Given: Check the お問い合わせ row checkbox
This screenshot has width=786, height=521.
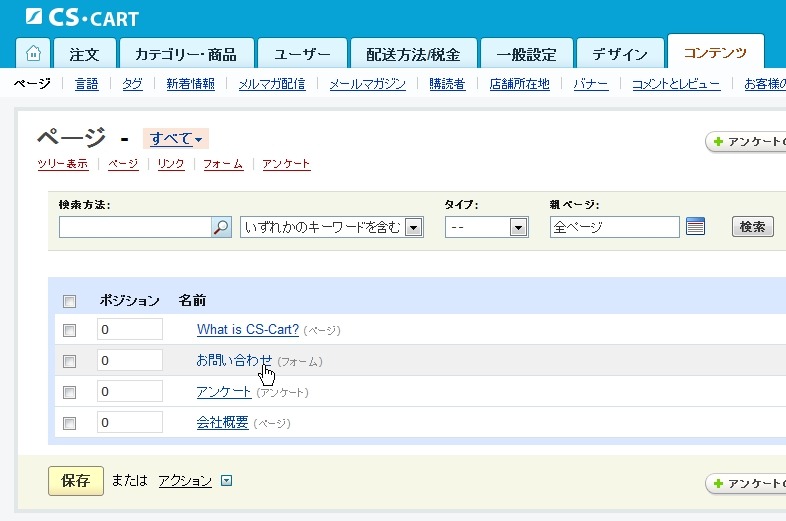Looking at the screenshot, I should point(69,361).
